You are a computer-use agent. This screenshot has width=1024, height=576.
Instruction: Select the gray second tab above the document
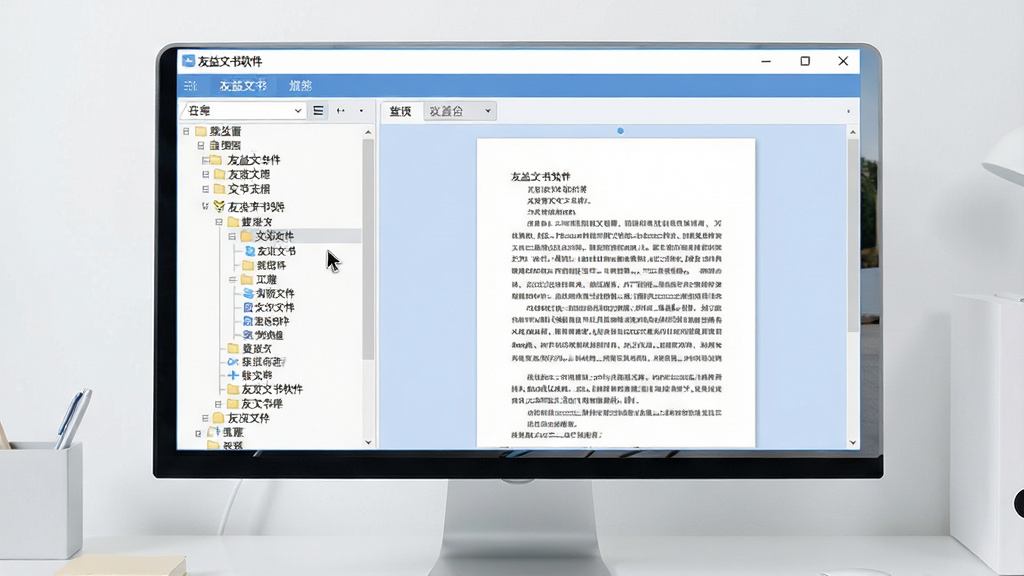click(x=460, y=111)
